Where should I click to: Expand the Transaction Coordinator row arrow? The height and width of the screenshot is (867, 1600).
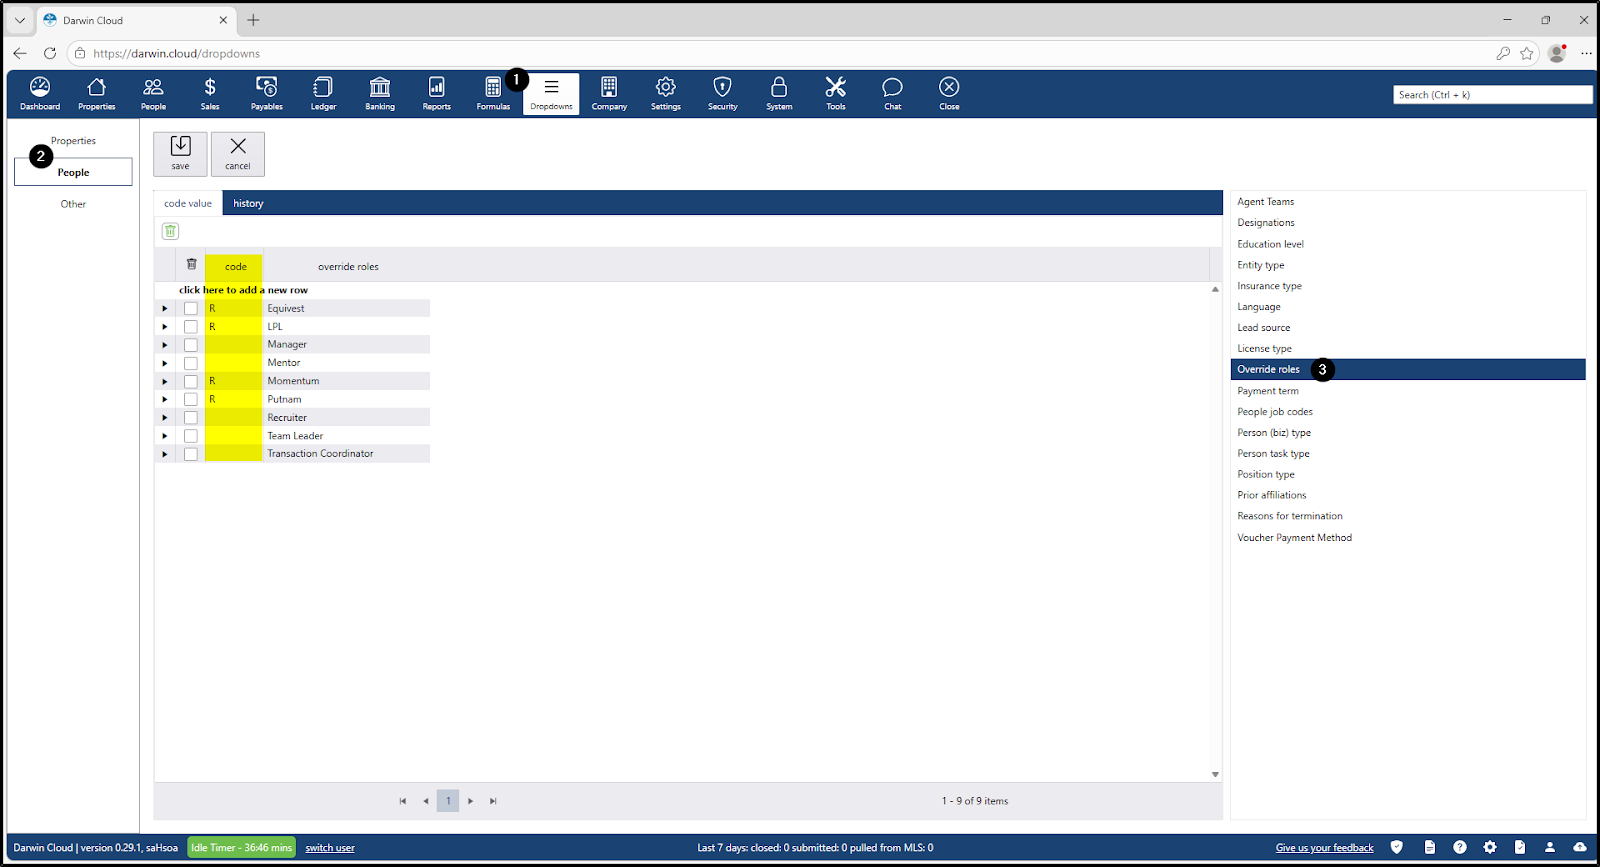[x=165, y=454]
